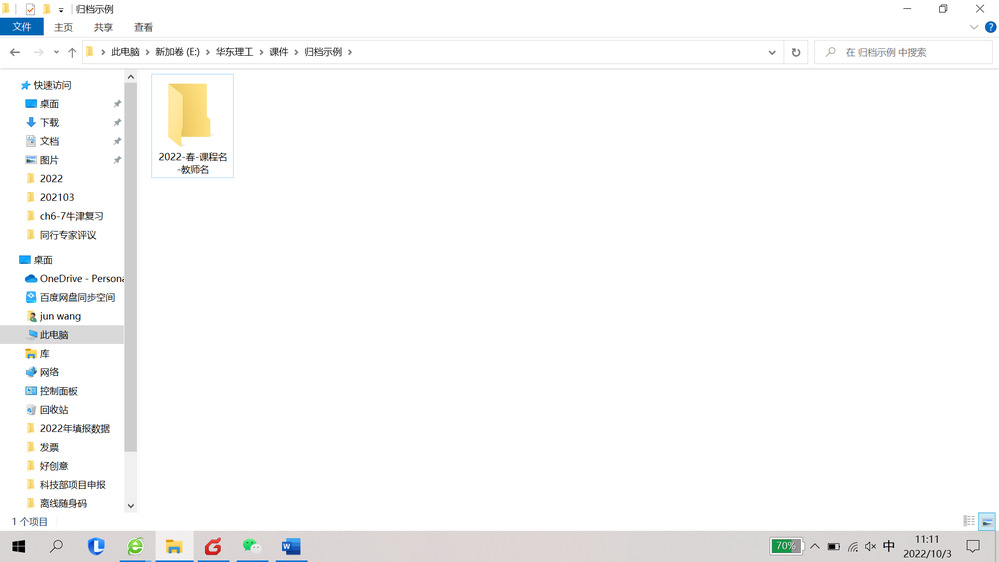Image resolution: width=999 pixels, height=562 pixels.
Task: Go up one folder level arrow
Action: pyautogui.click(x=72, y=52)
